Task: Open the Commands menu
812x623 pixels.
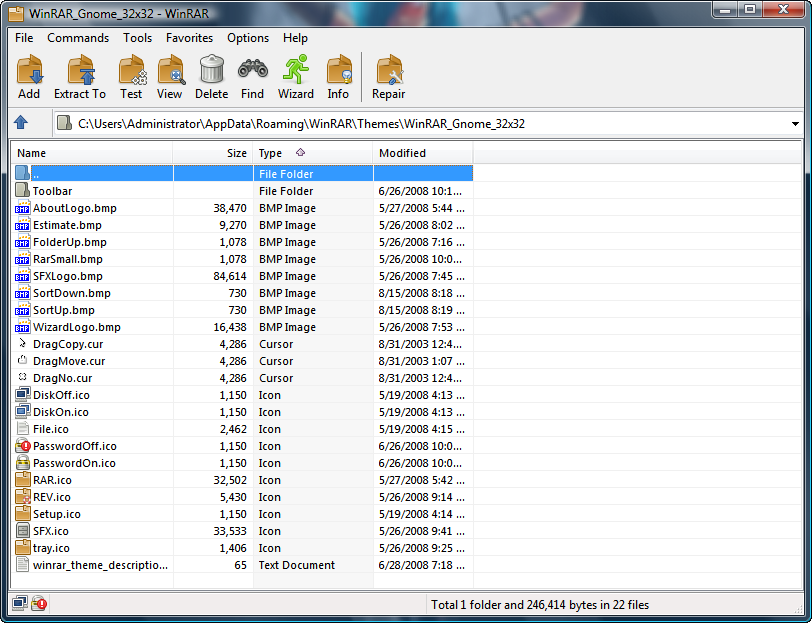Action: point(78,38)
